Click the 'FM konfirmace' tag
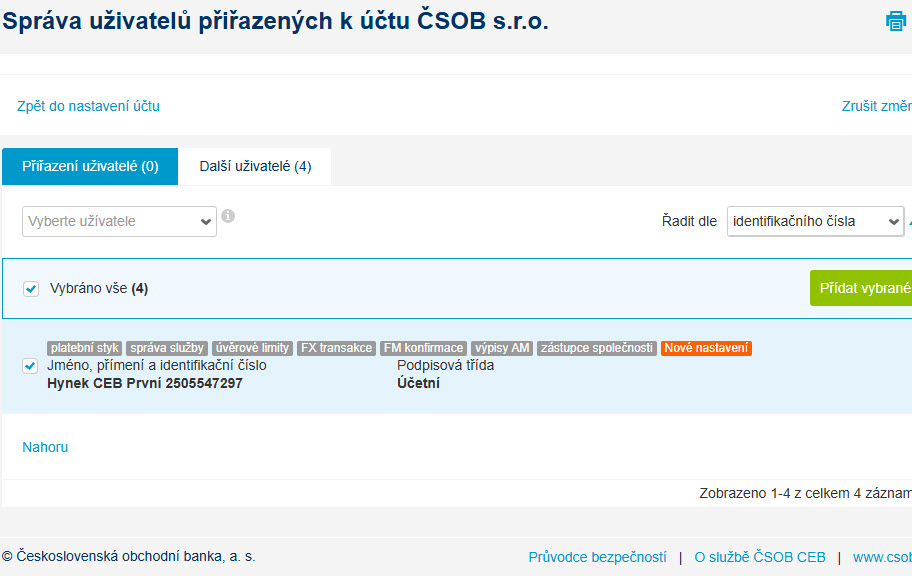The width and height of the screenshot is (912, 576). [423, 348]
